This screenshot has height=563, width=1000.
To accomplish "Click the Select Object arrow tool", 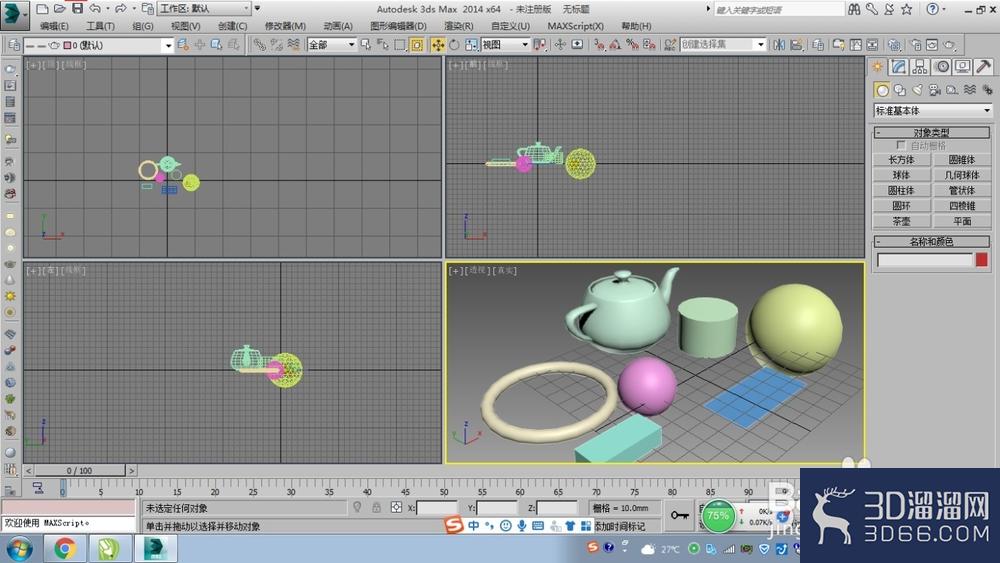I will coord(365,45).
